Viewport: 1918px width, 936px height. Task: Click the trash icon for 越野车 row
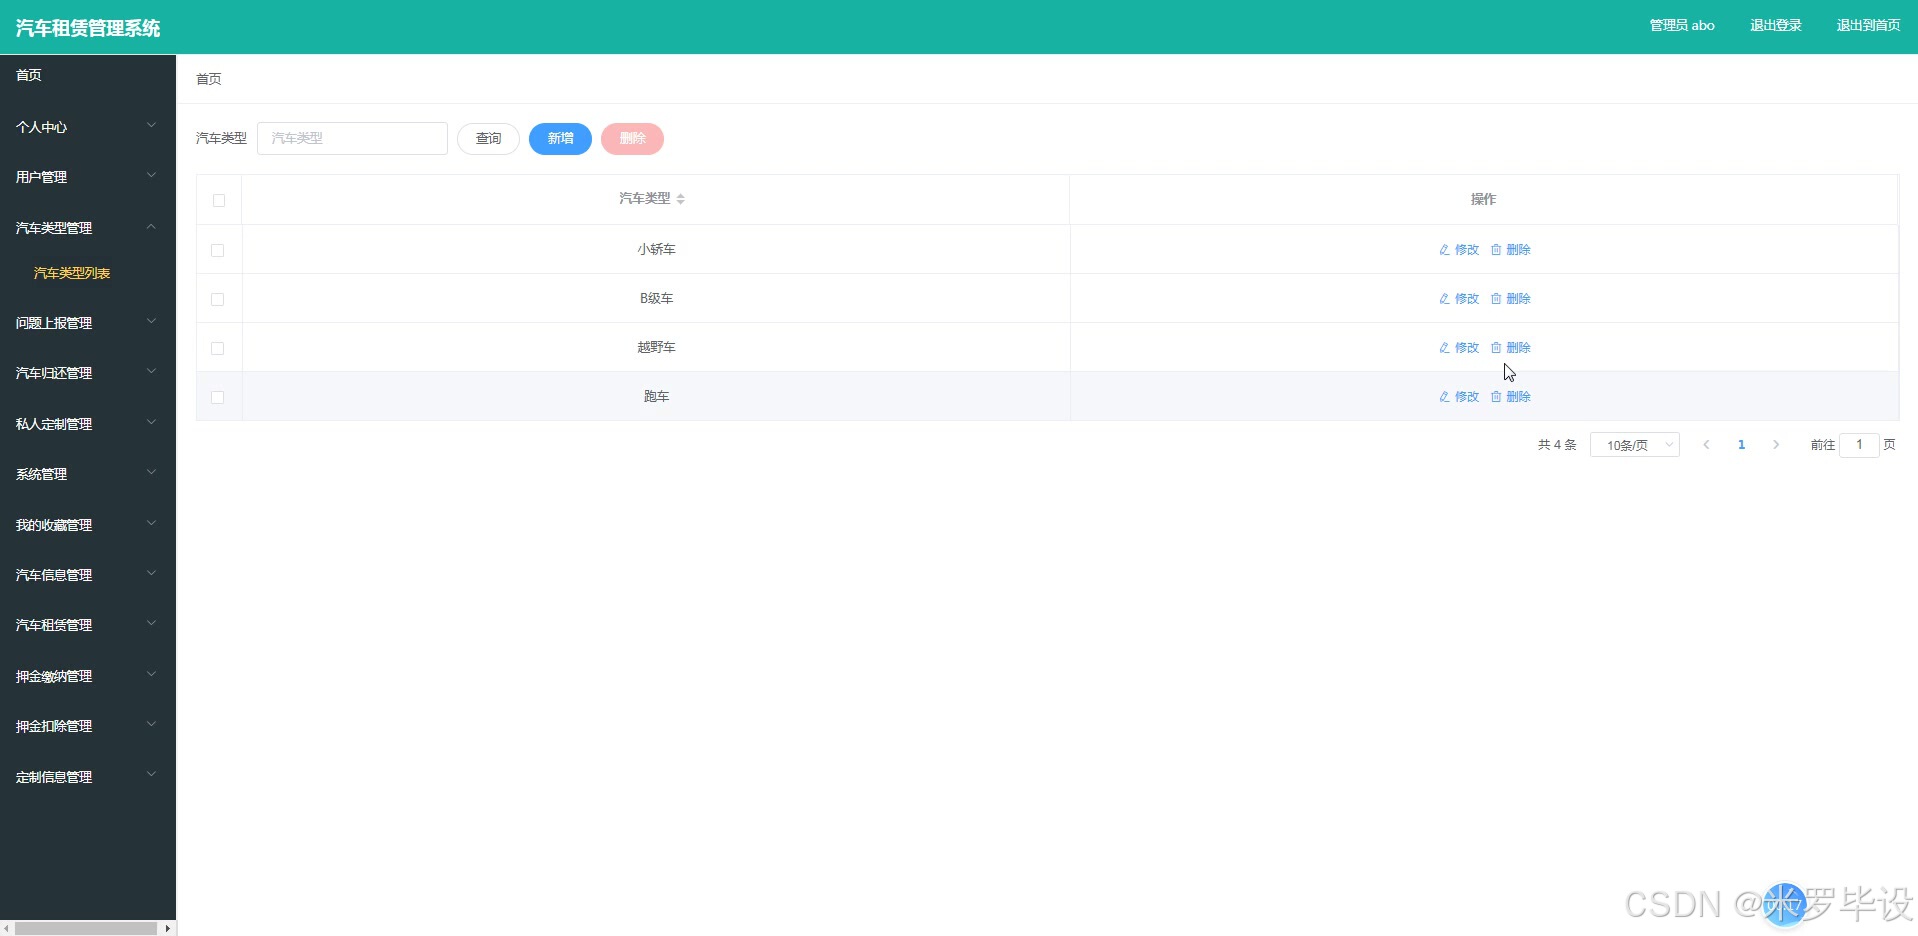tap(1496, 348)
